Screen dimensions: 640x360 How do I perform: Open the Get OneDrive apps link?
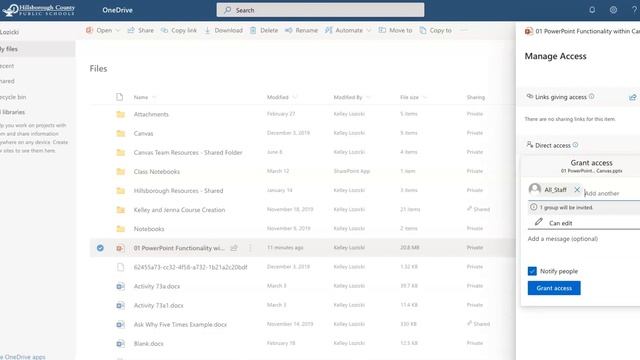[x=23, y=357]
